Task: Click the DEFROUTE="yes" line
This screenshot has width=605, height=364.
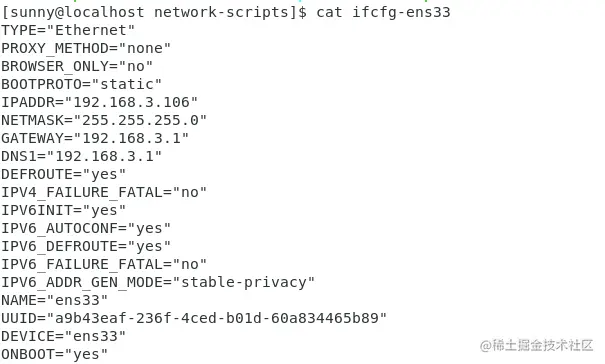Action: point(64,174)
